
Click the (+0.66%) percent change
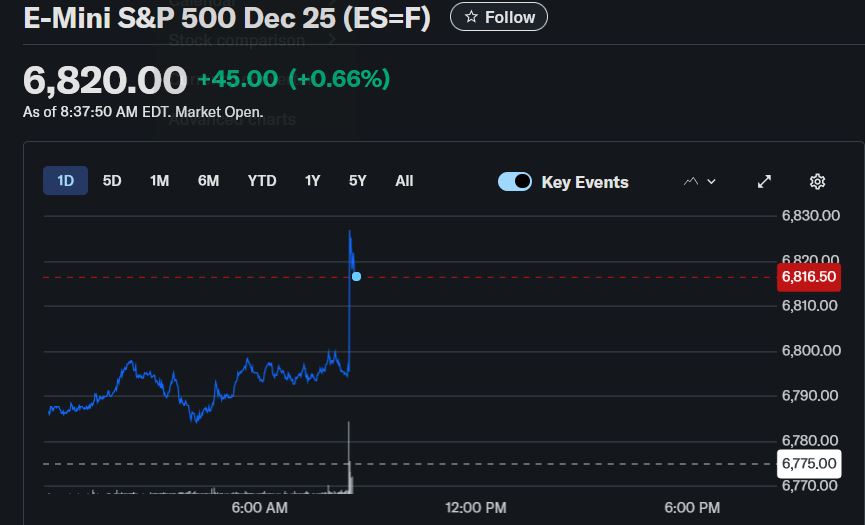click(x=339, y=79)
